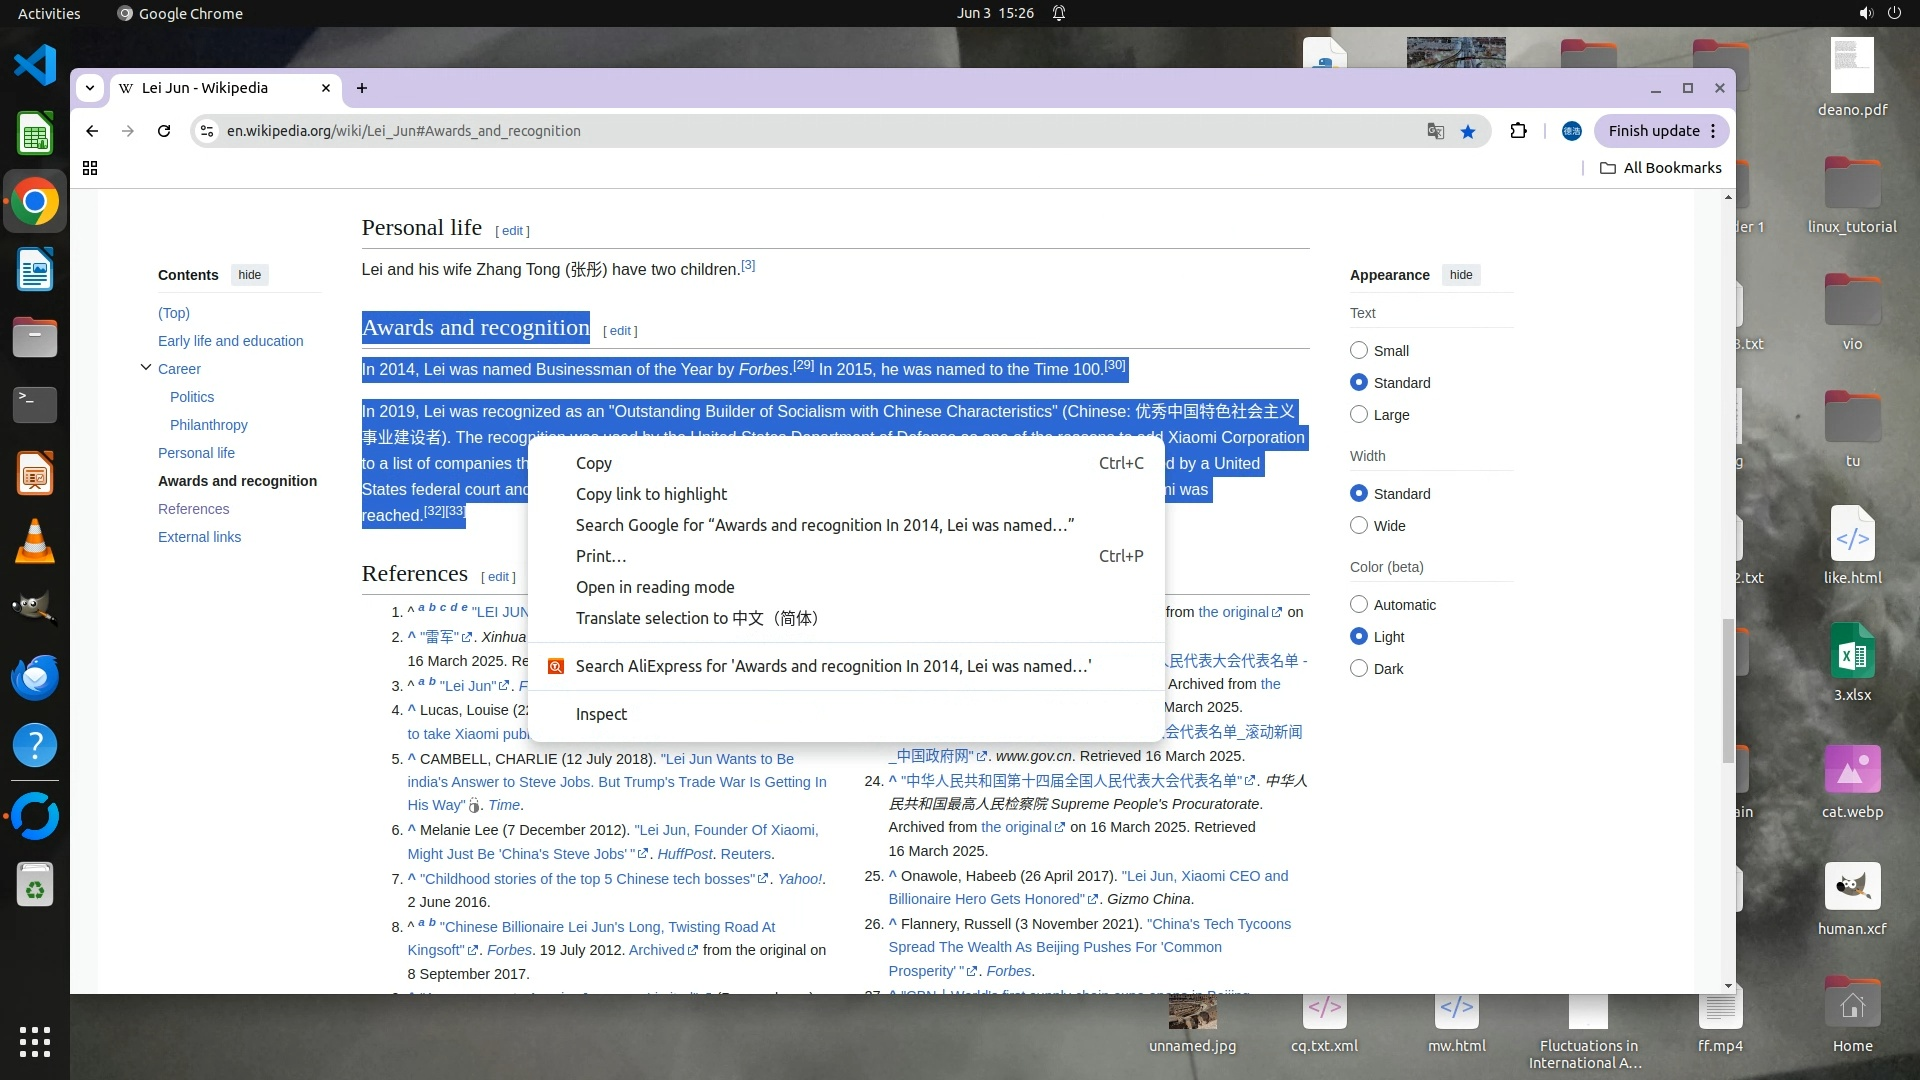Image resolution: width=1920 pixels, height=1080 pixels.
Task: Go back to the previous page
Action: [92, 131]
